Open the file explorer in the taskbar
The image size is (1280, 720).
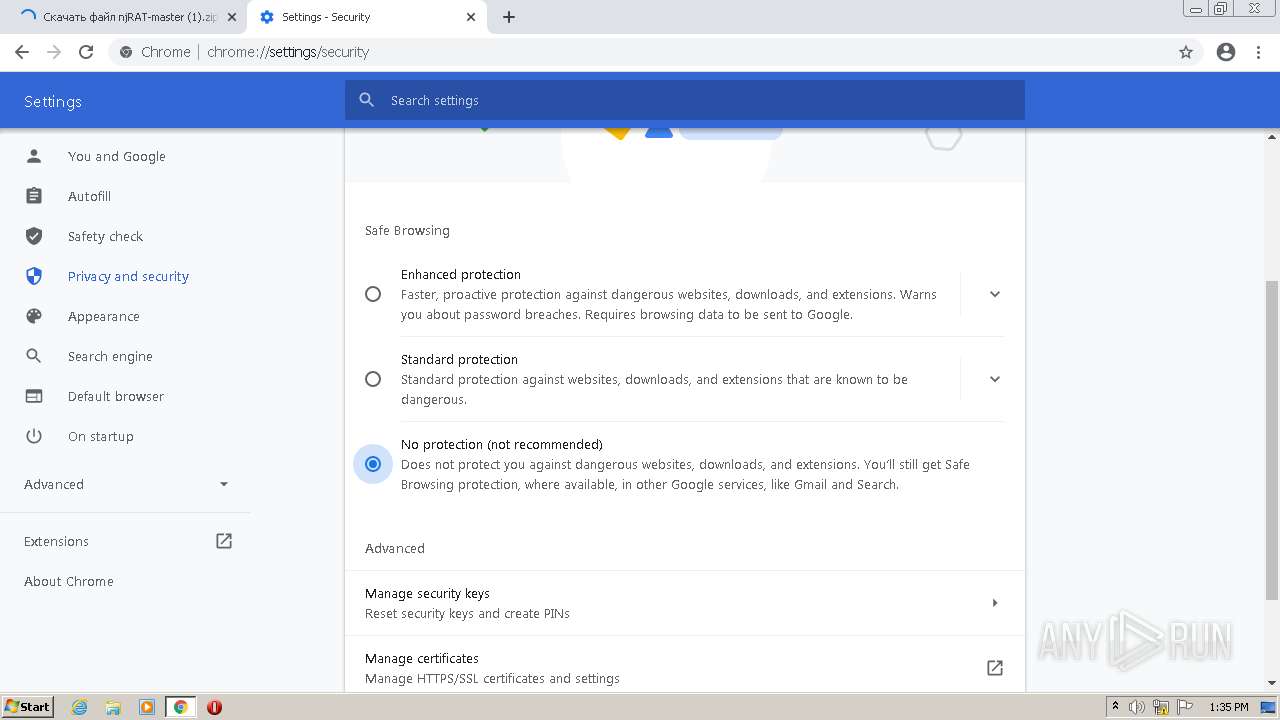coord(113,707)
